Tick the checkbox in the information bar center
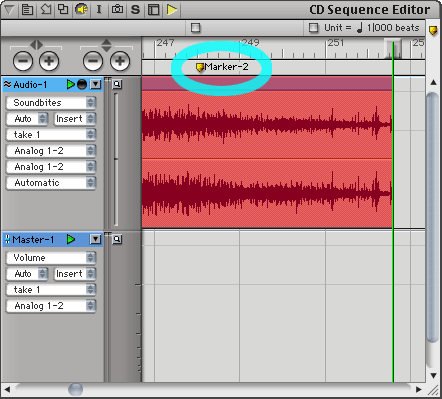The width and height of the screenshot is (442, 399). 196,28
